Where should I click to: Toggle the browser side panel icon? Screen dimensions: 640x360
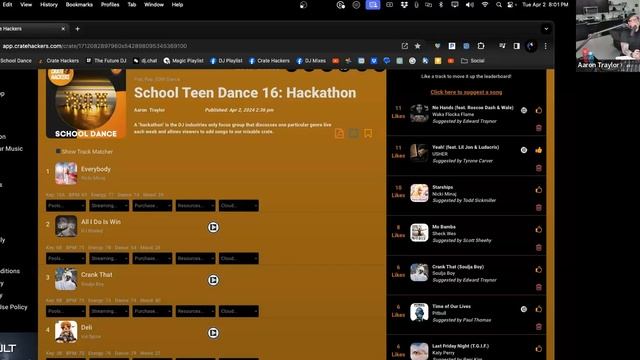[517, 46]
